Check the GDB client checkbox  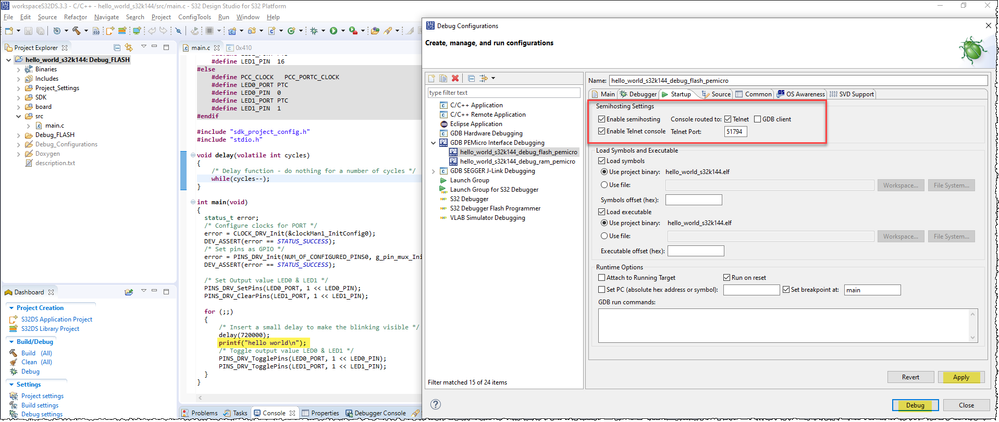[x=758, y=119]
